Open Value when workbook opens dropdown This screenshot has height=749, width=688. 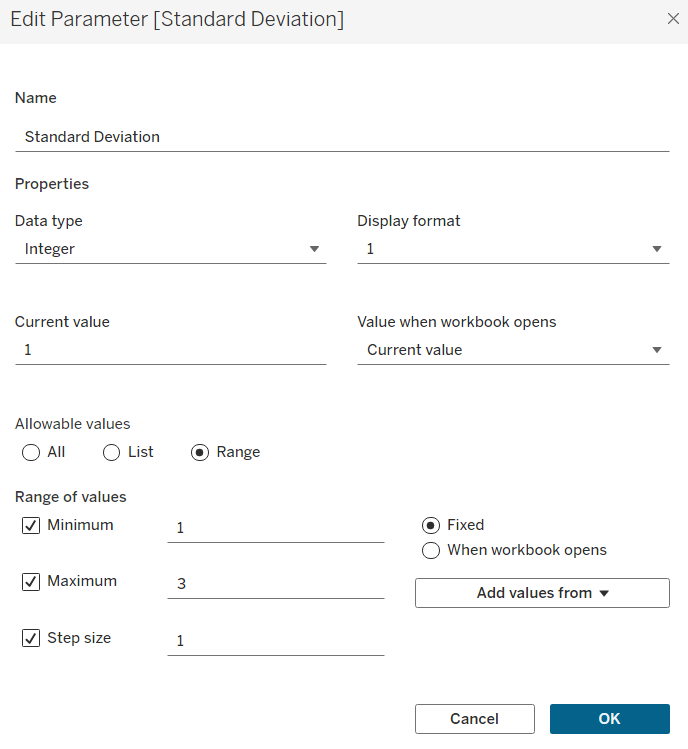(512, 350)
